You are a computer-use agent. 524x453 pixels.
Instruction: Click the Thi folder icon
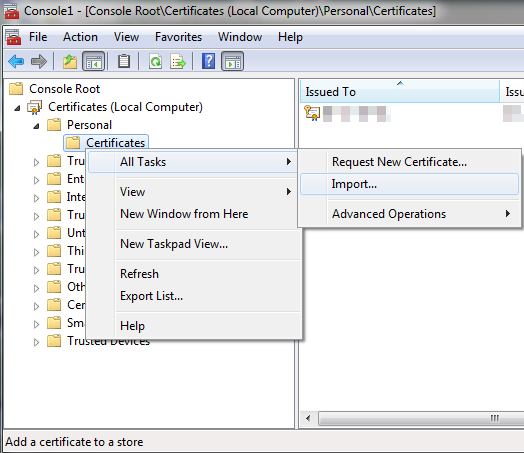(54, 251)
